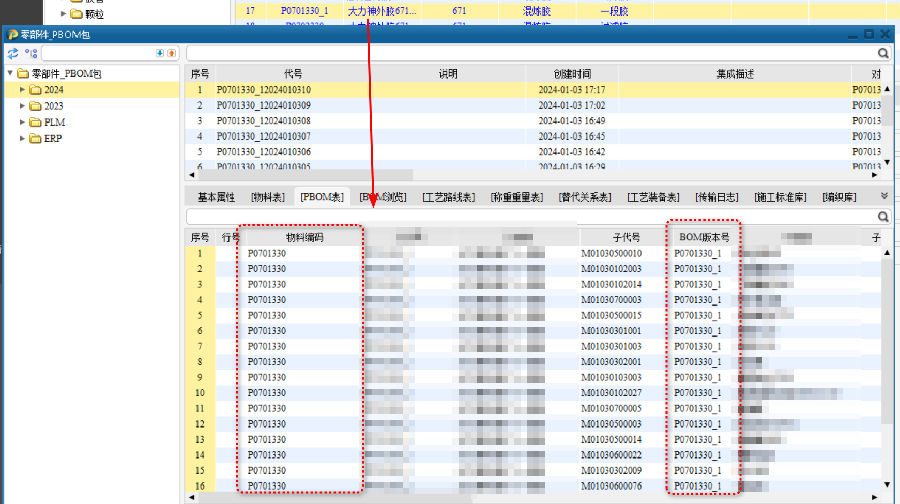Viewport: 900px width, 504px height.
Task: Select row P0701330_12024010309
Action: 533,105
